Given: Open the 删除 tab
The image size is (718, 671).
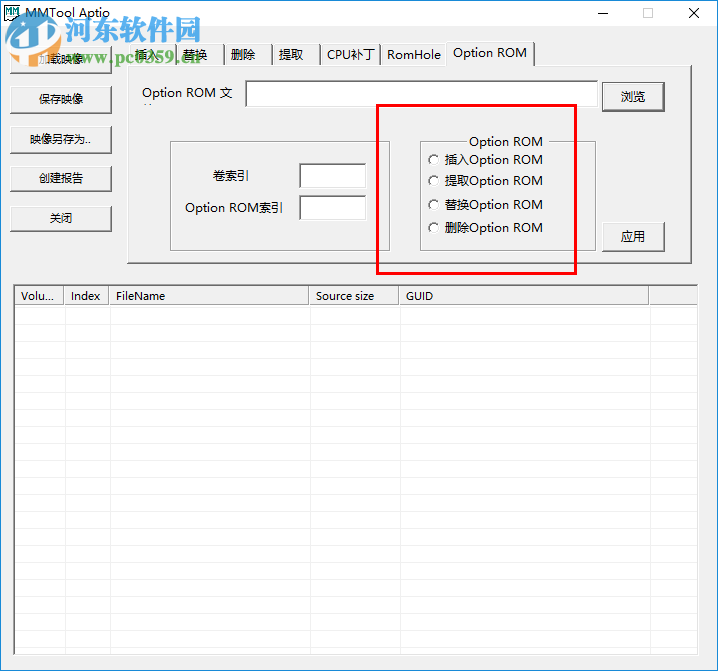Looking at the screenshot, I should click(248, 55).
